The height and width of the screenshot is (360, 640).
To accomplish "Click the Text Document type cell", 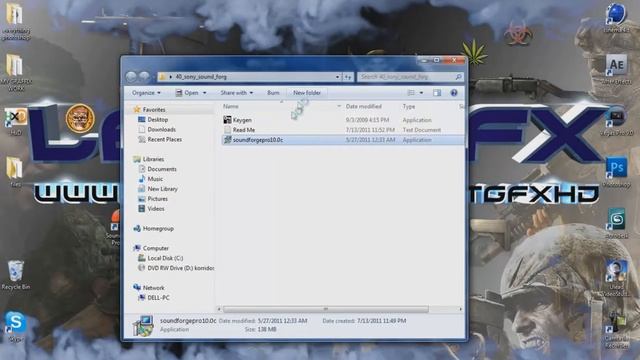I will point(422,130).
